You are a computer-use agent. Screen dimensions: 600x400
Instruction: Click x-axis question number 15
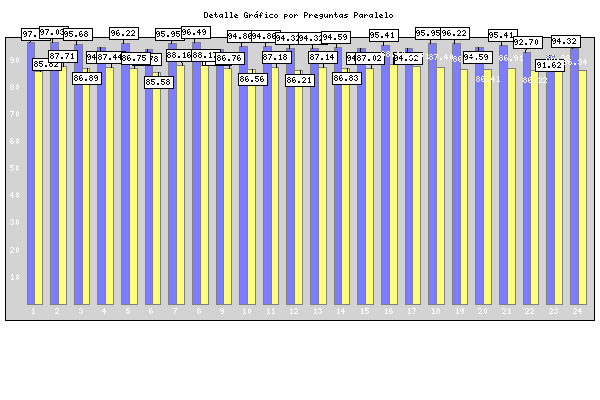click(x=365, y=311)
